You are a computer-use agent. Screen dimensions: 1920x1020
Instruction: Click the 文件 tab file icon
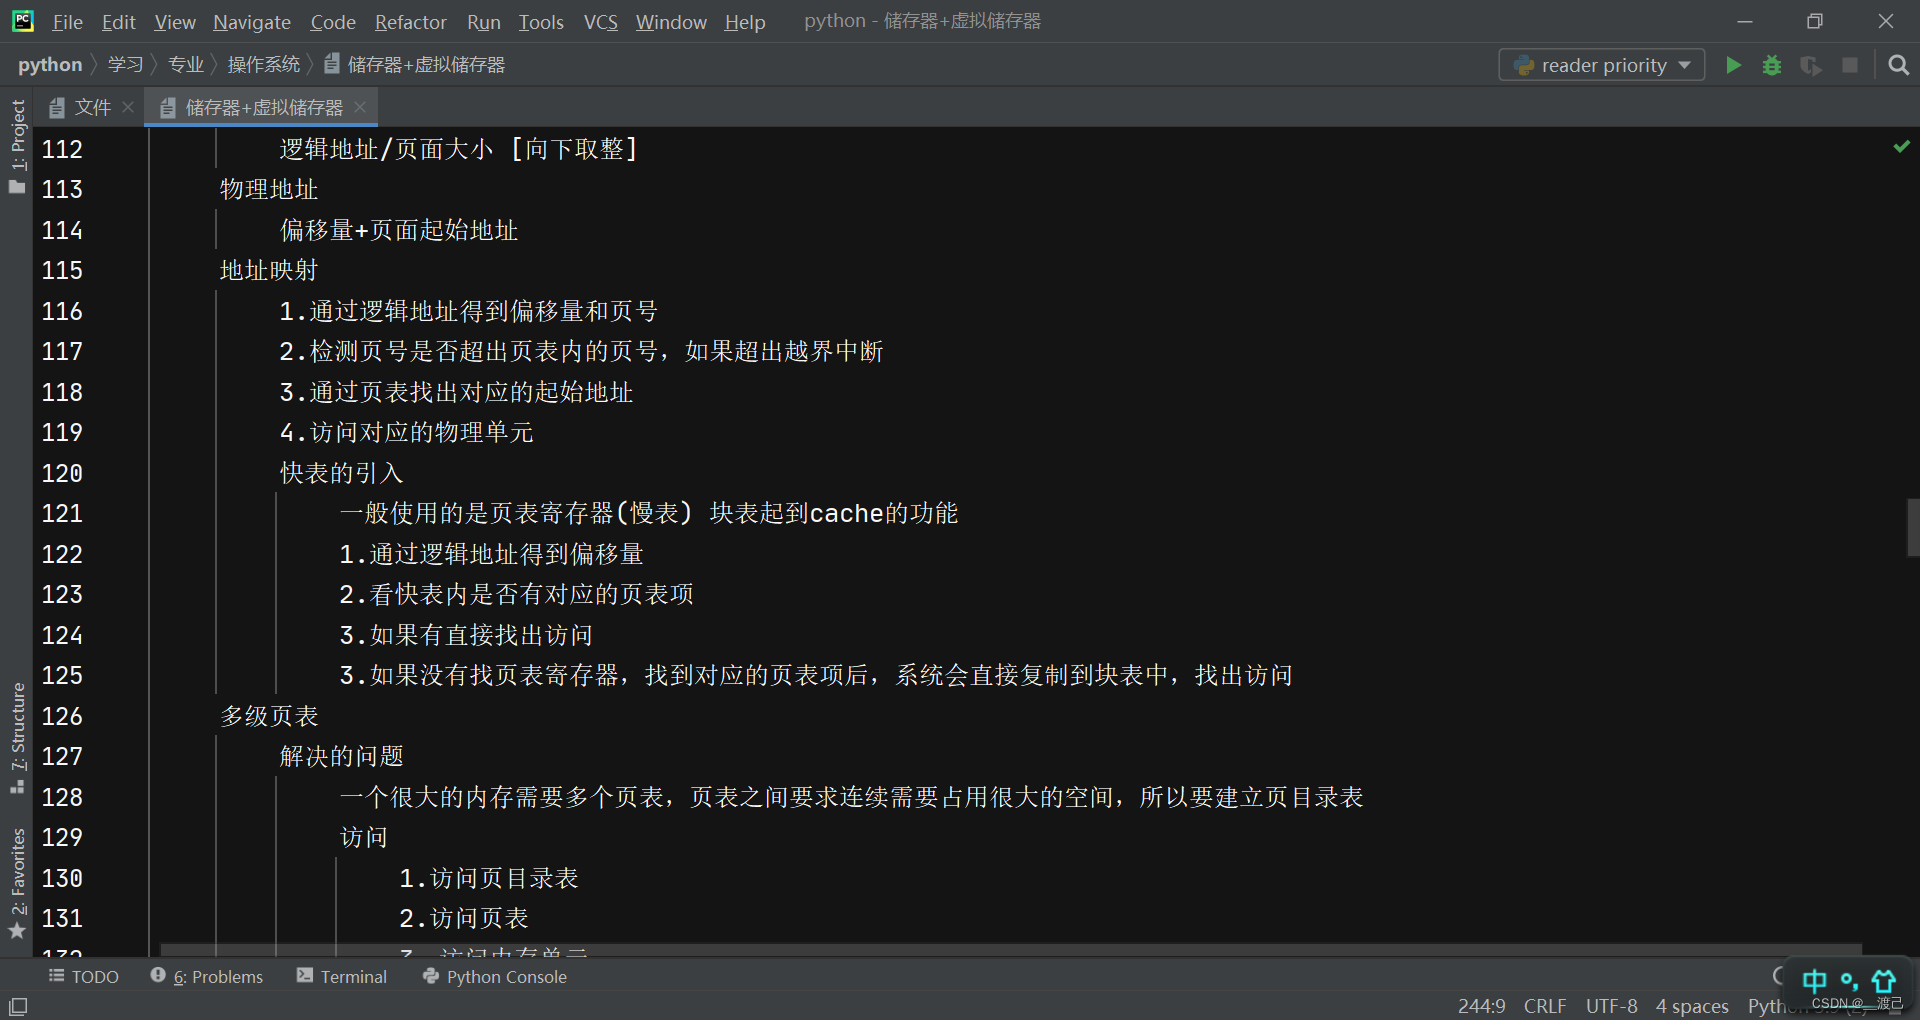coord(57,107)
